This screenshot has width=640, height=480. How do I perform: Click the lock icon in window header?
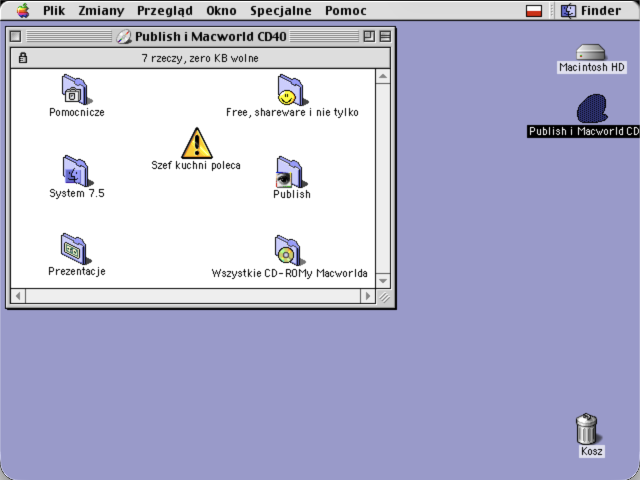(23, 58)
